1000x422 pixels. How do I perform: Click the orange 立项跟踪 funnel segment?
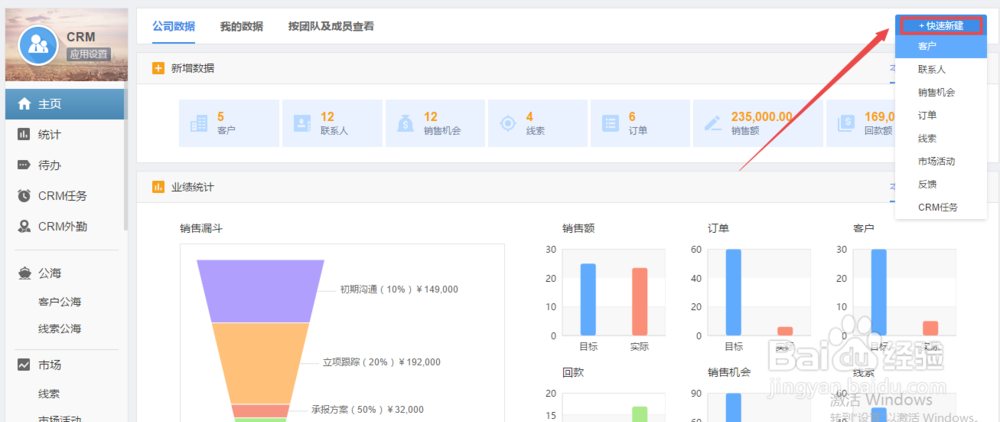[260, 363]
